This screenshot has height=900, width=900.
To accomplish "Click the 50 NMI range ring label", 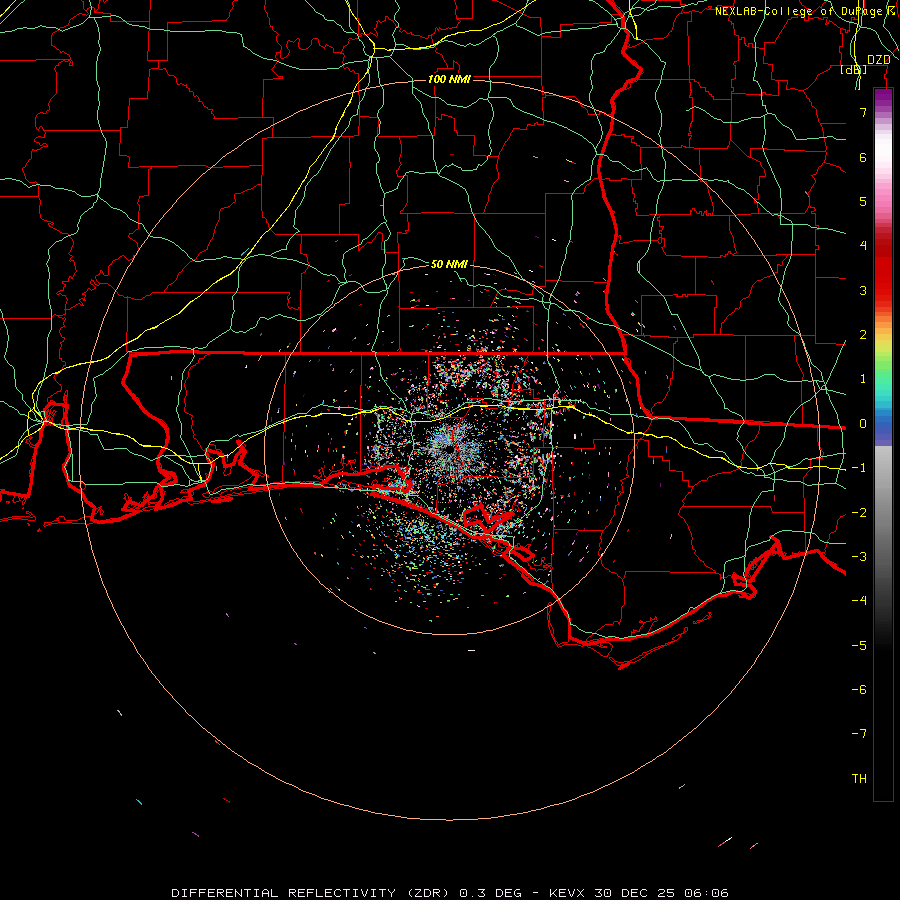I will [449, 264].
